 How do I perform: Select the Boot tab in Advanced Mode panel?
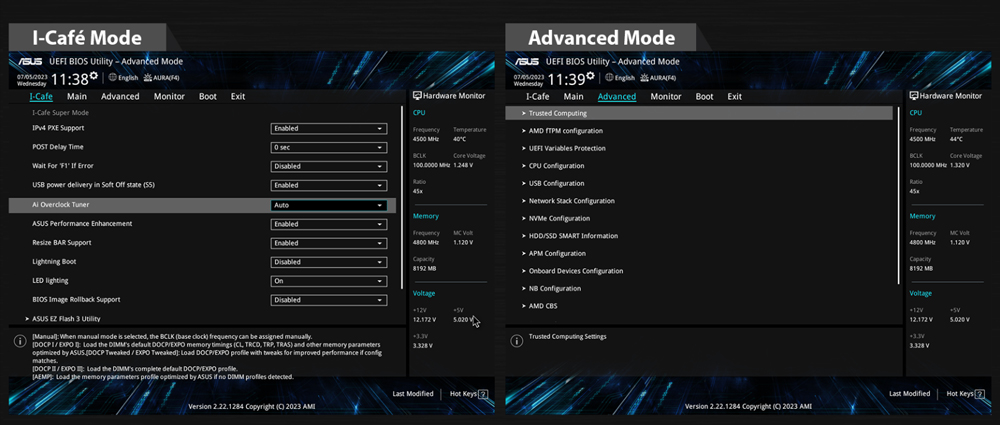(704, 97)
